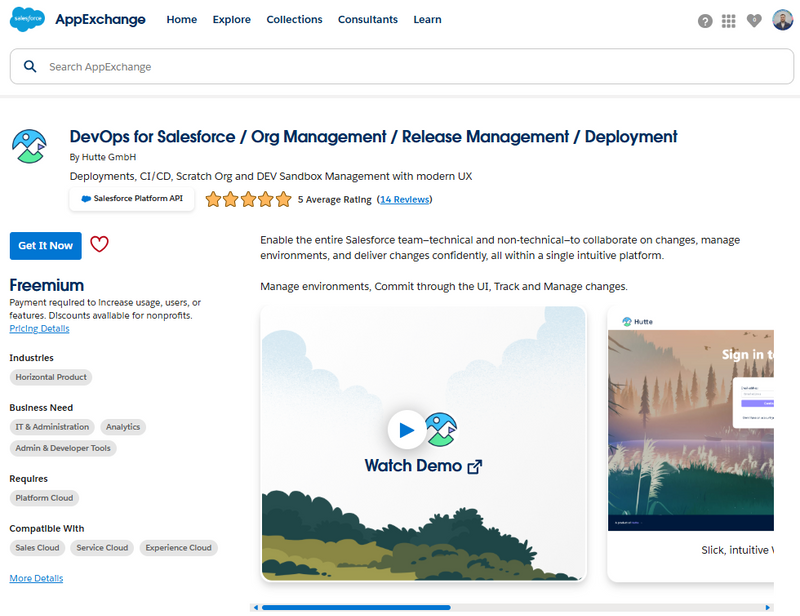
Task: Select the Analytics tag
Action: [123, 427]
